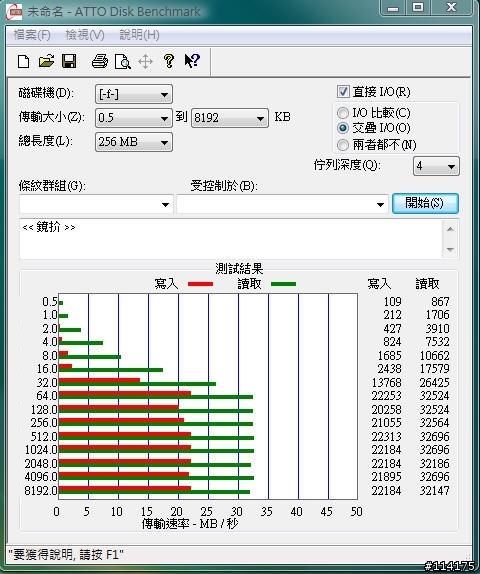Click the write value 13768
480x574 pixels.
click(x=386, y=383)
